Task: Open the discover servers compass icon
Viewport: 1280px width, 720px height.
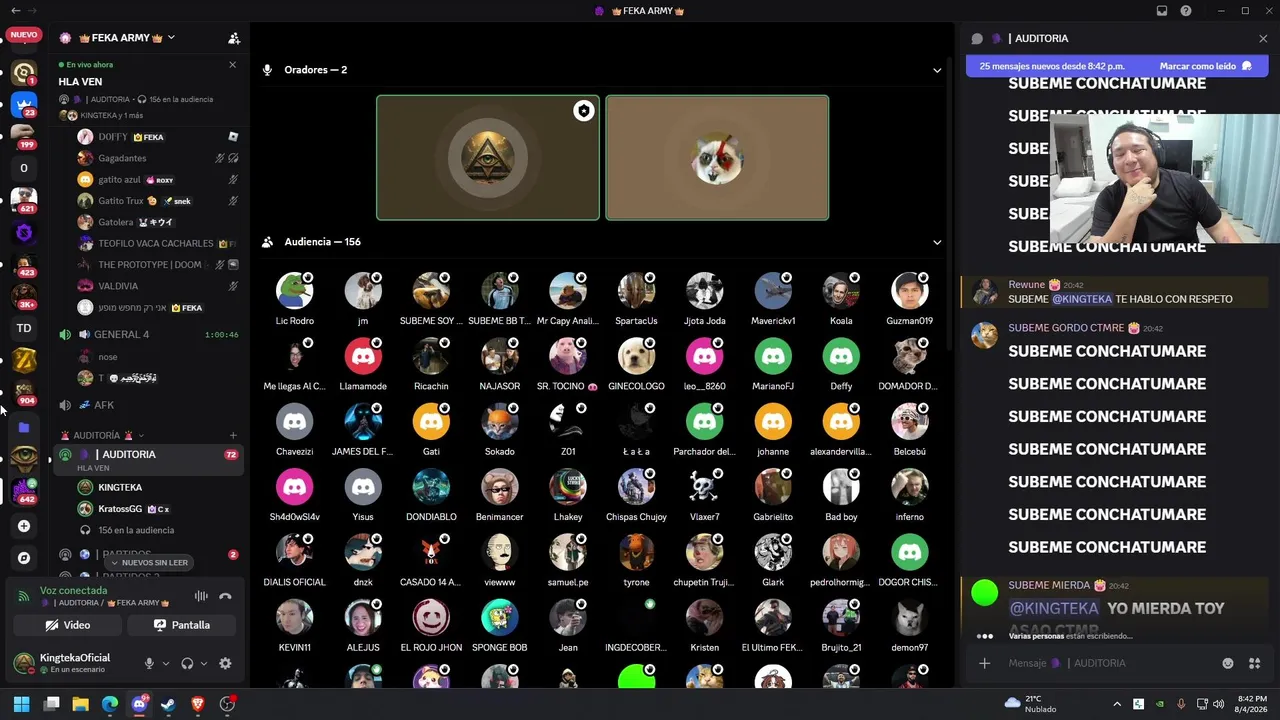Action: (24, 558)
